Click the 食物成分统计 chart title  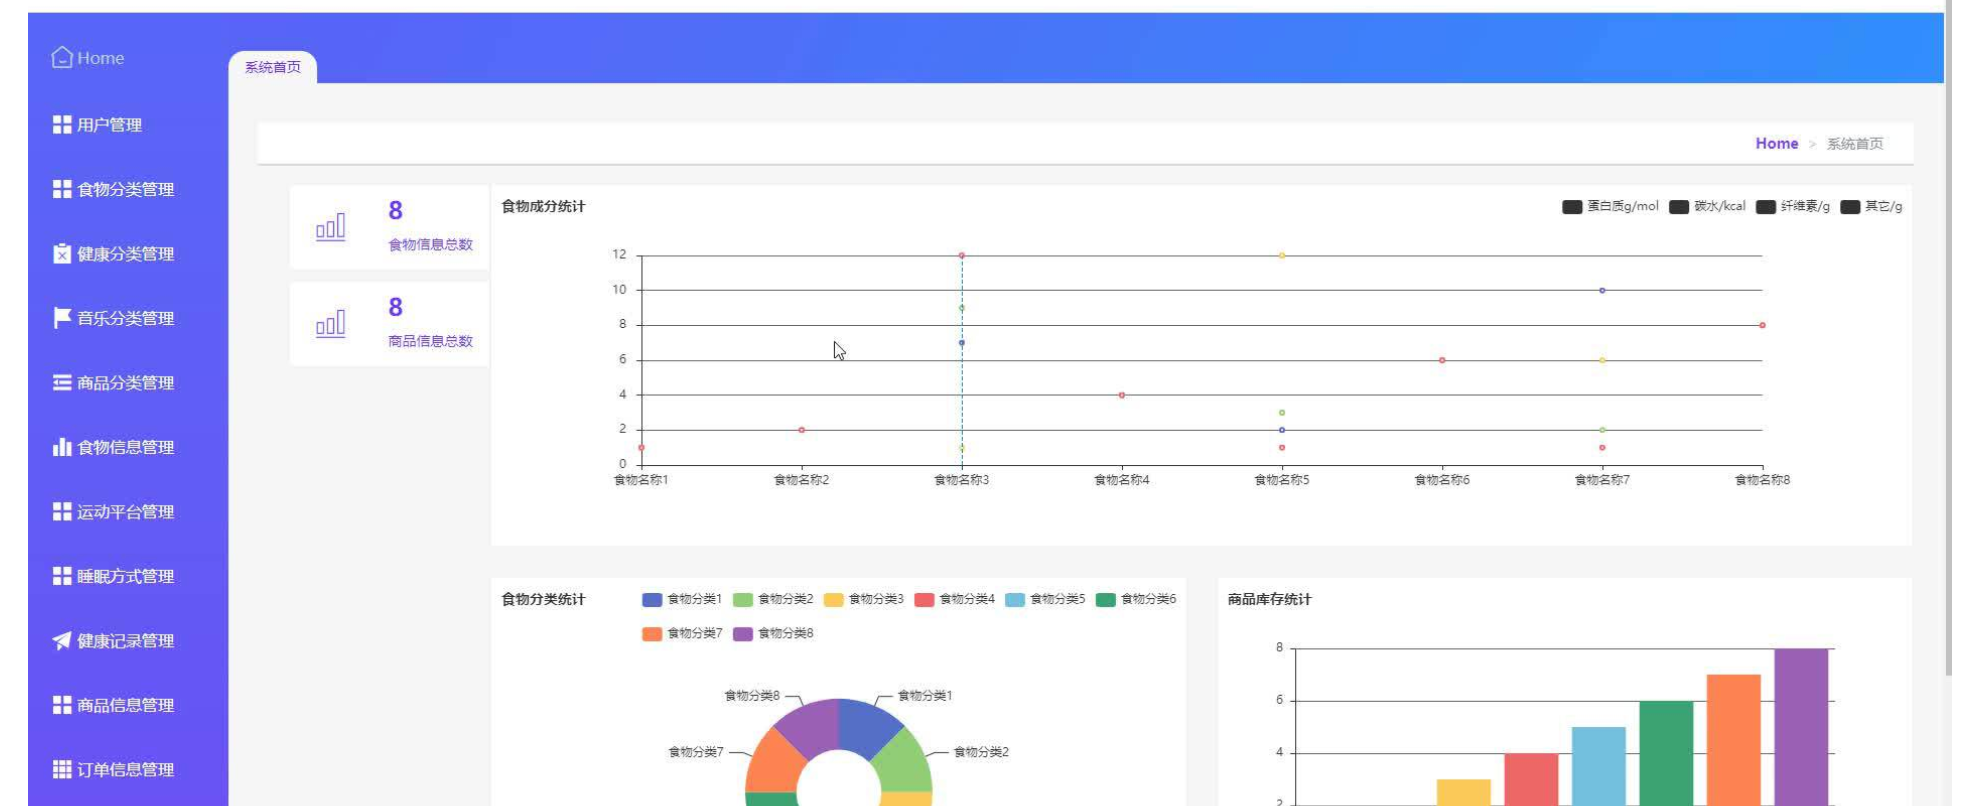pos(543,206)
